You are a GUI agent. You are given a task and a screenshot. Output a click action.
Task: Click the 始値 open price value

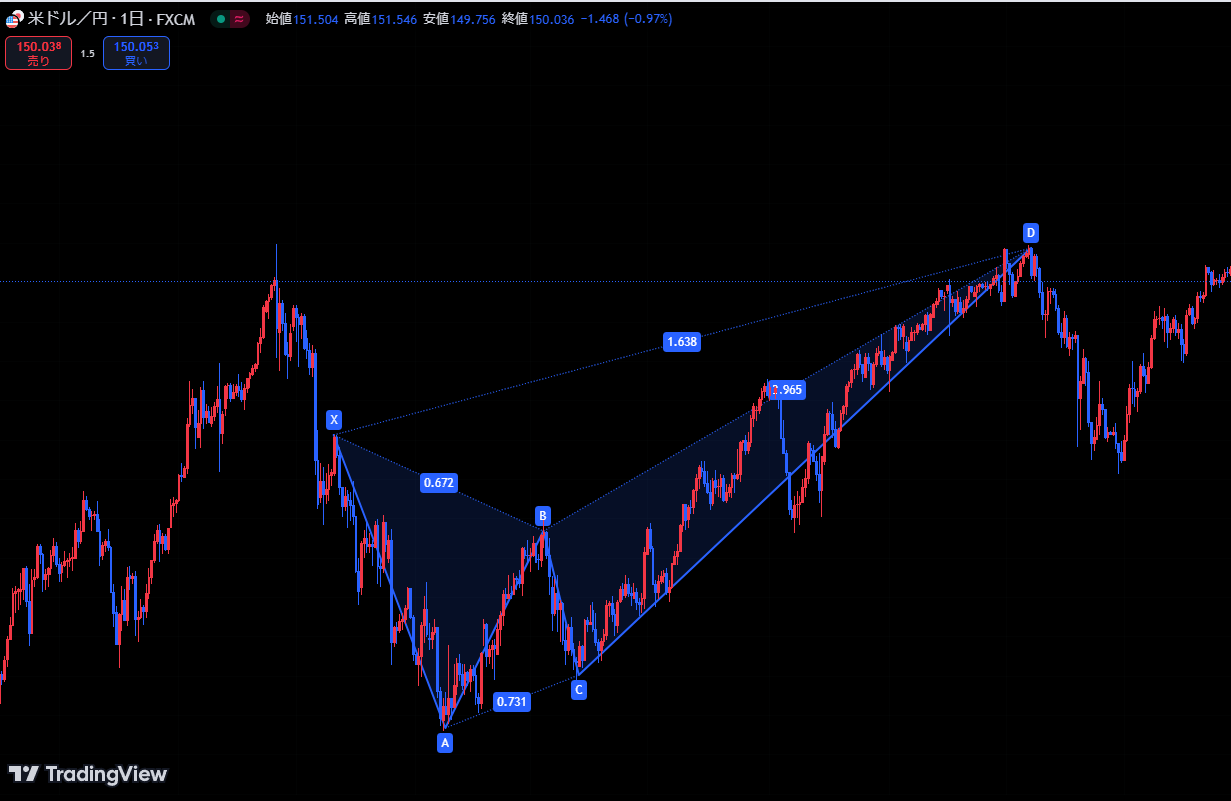pos(315,19)
